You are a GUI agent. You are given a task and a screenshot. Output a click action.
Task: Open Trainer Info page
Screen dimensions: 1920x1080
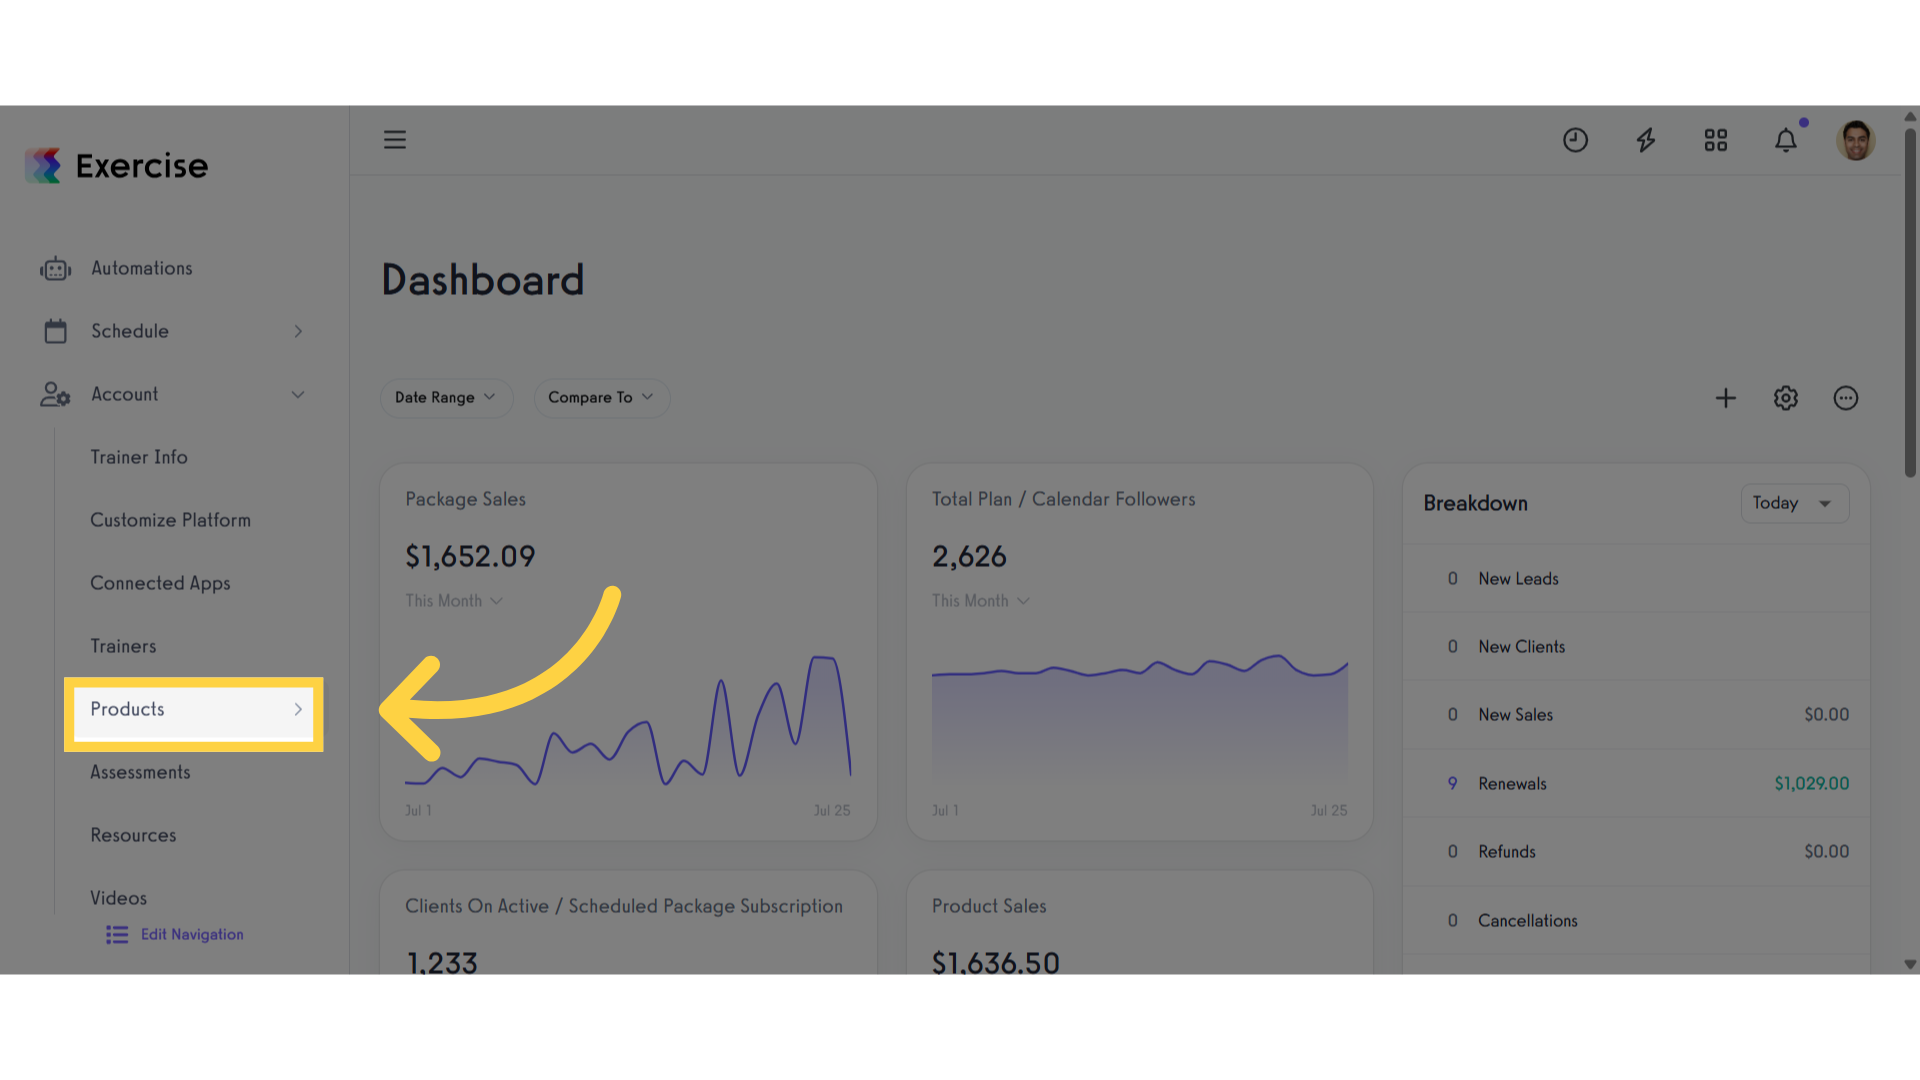[x=139, y=457]
